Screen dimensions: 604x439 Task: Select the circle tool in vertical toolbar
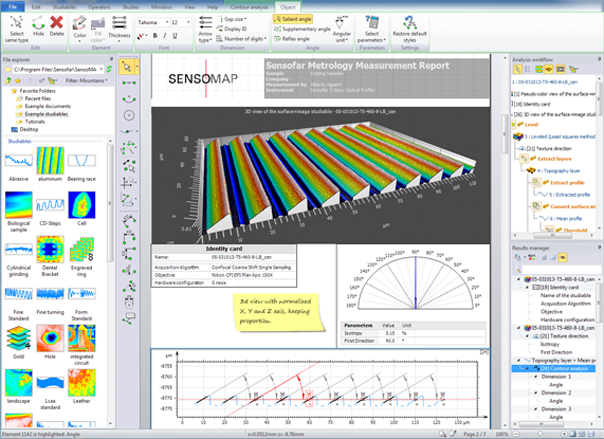pyautogui.click(x=129, y=115)
